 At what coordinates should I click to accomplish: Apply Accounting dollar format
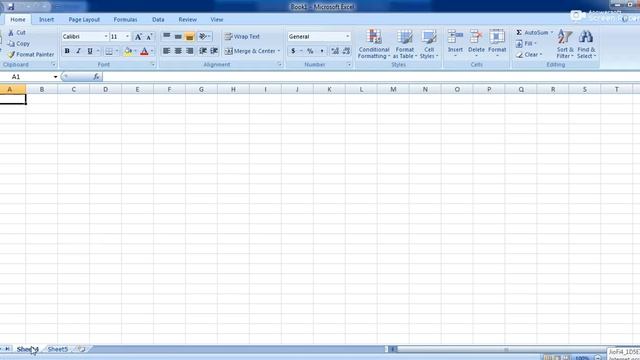[293, 51]
